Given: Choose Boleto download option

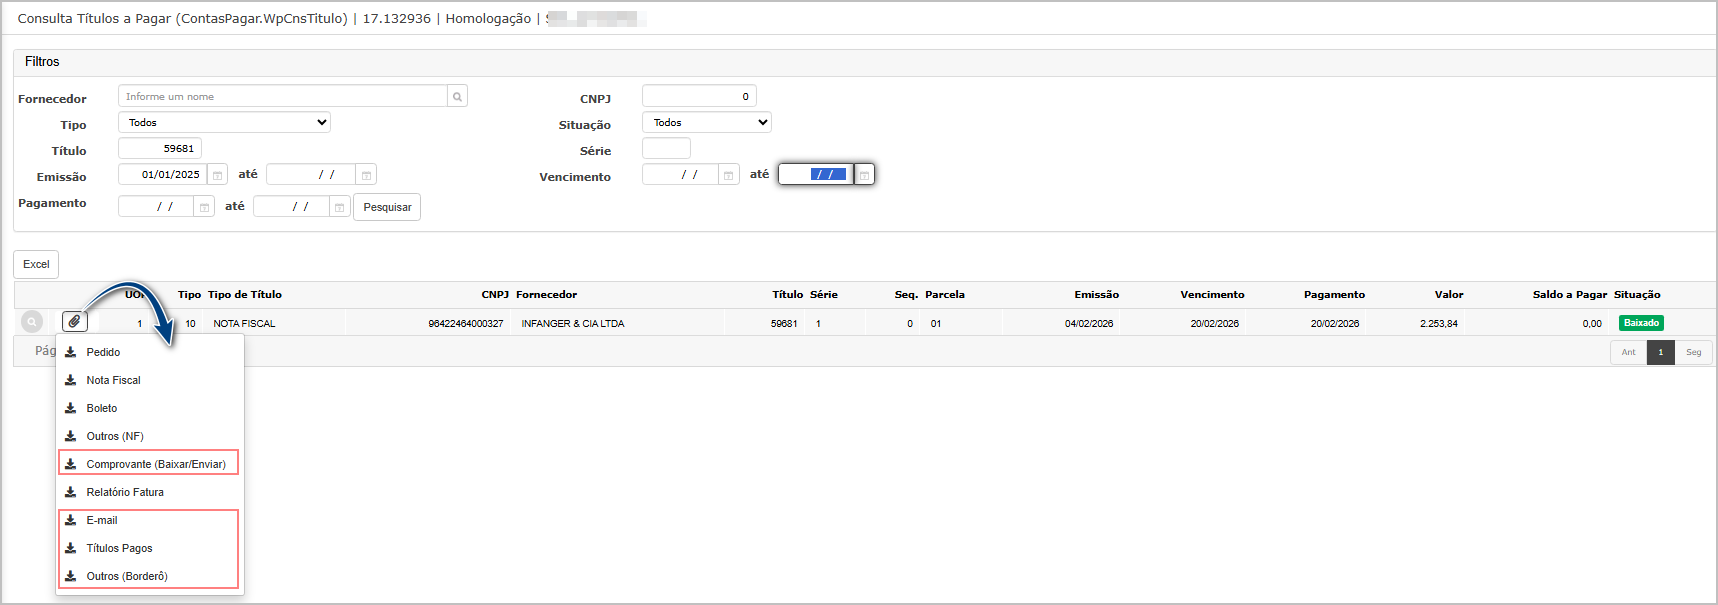Looking at the screenshot, I should click(x=101, y=408).
